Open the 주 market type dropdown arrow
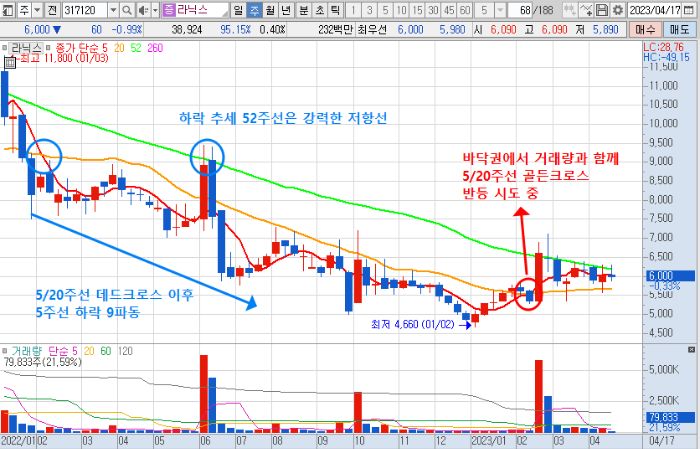Image resolution: width=700 pixels, height=449 pixels. (x=38, y=9)
